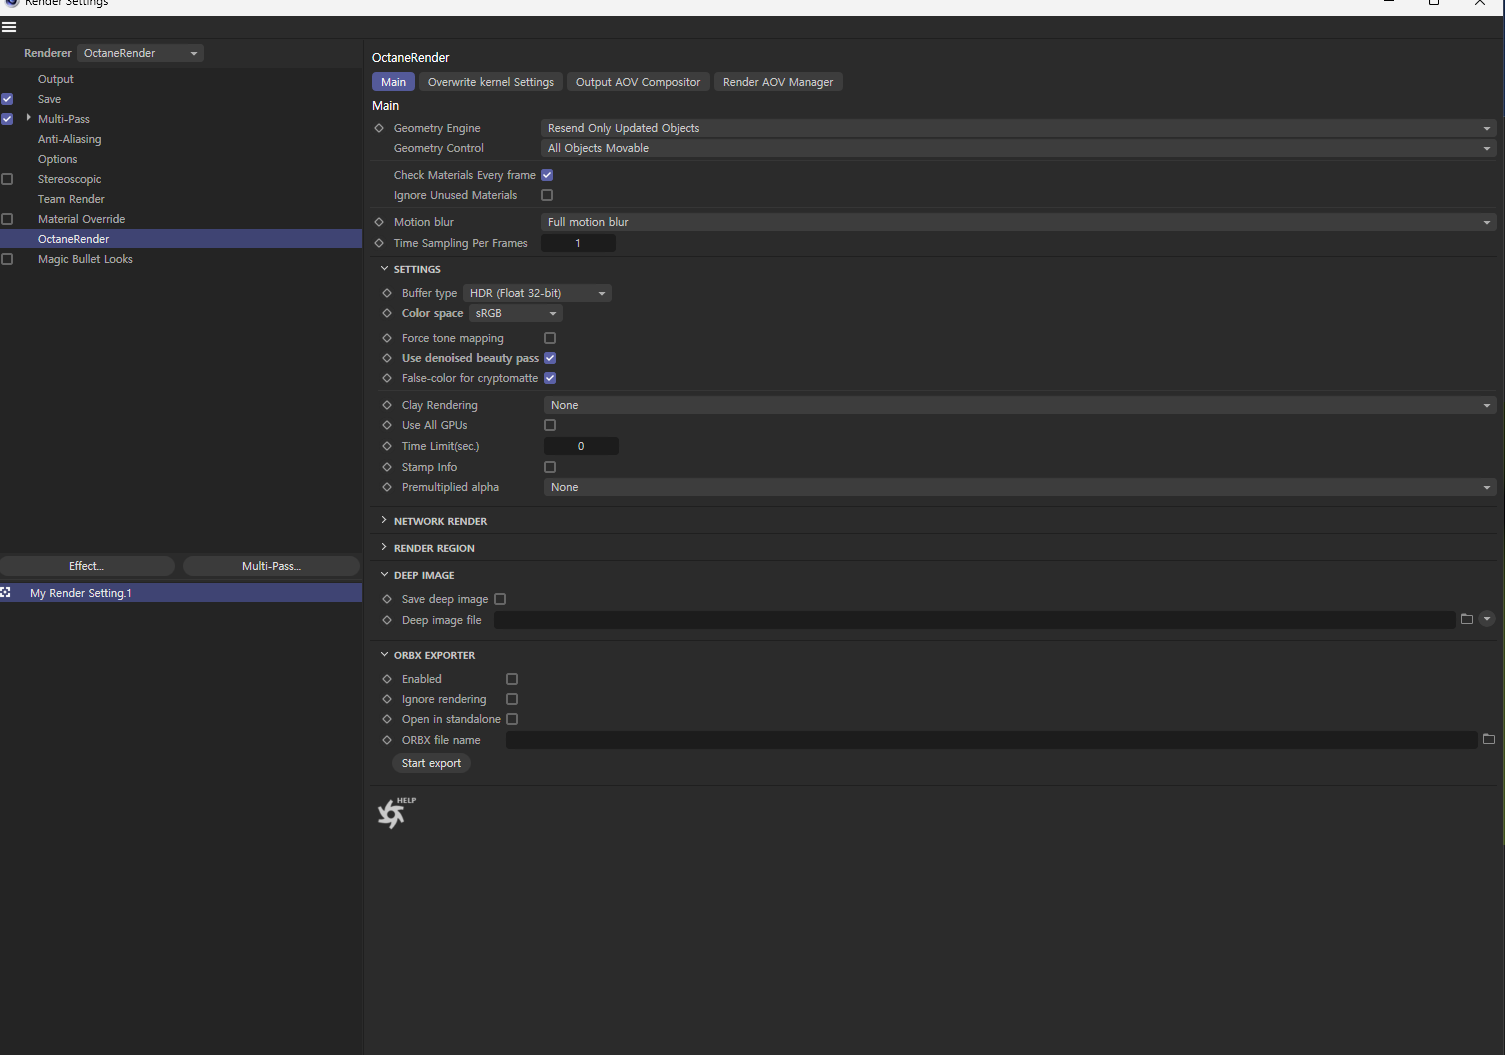The width and height of the screenshot is (1505, 1055).
Task: Click the keyframe diamond beside Ignore rendering
Action: point(387,699)
